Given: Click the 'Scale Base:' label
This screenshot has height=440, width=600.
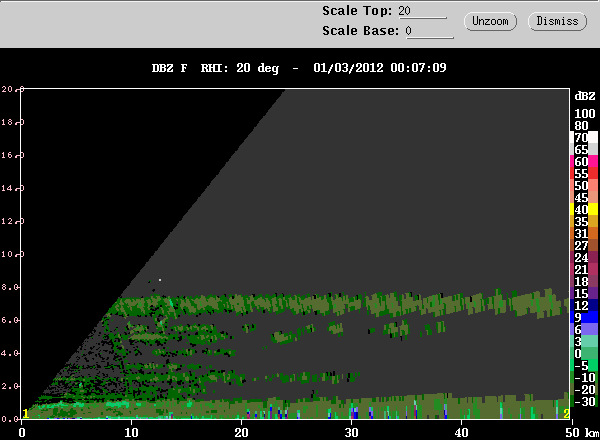Looking at the screenshot, I should click(x=360, y=31).
